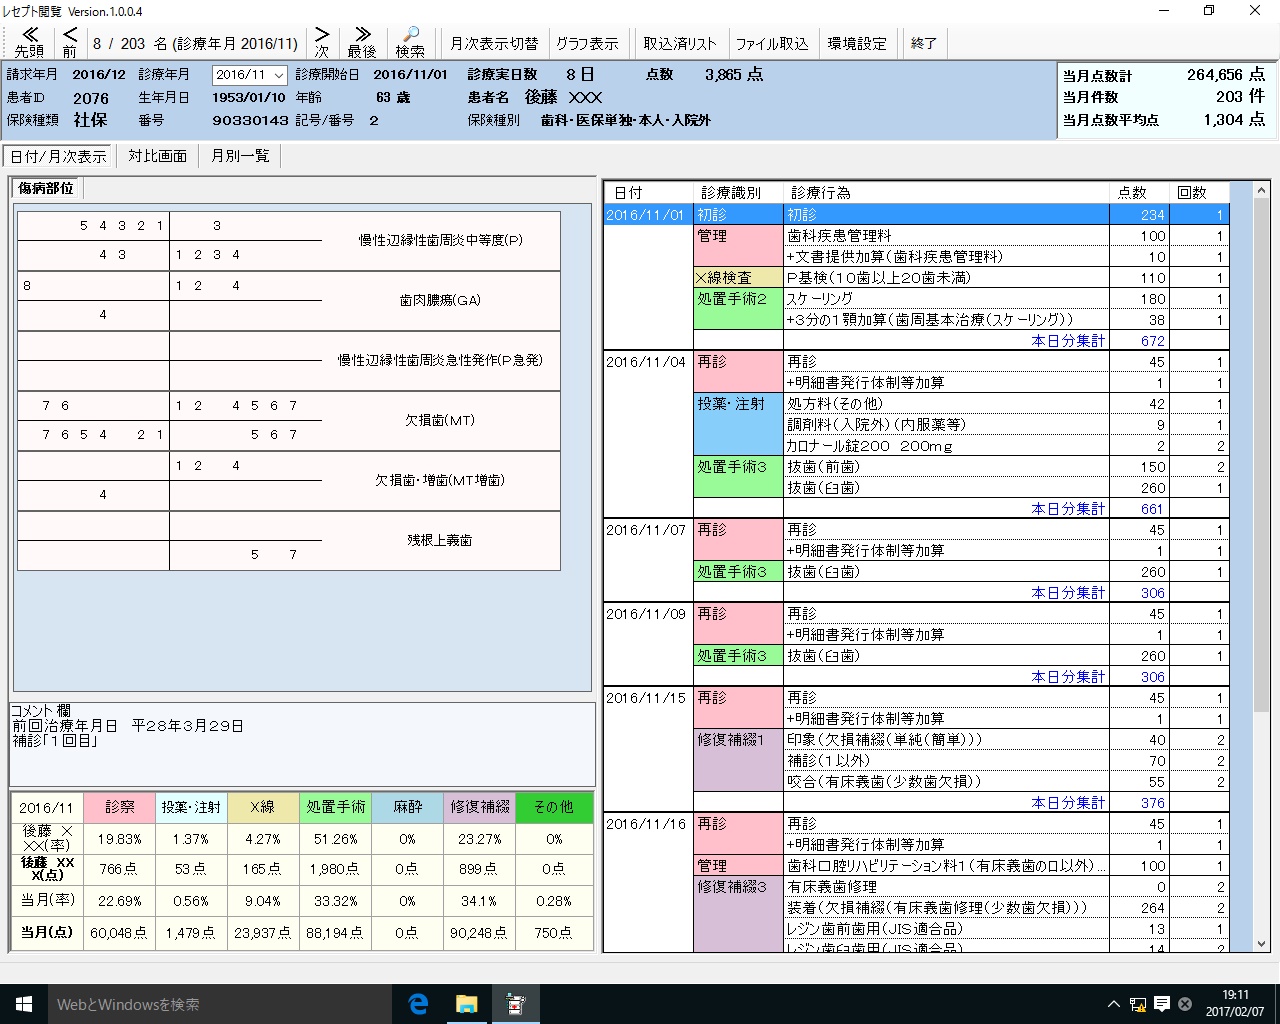Click the 月次表示切替 button
Image resolution: width=1280 pixels, height=1024 pixels.
(494, 43)
